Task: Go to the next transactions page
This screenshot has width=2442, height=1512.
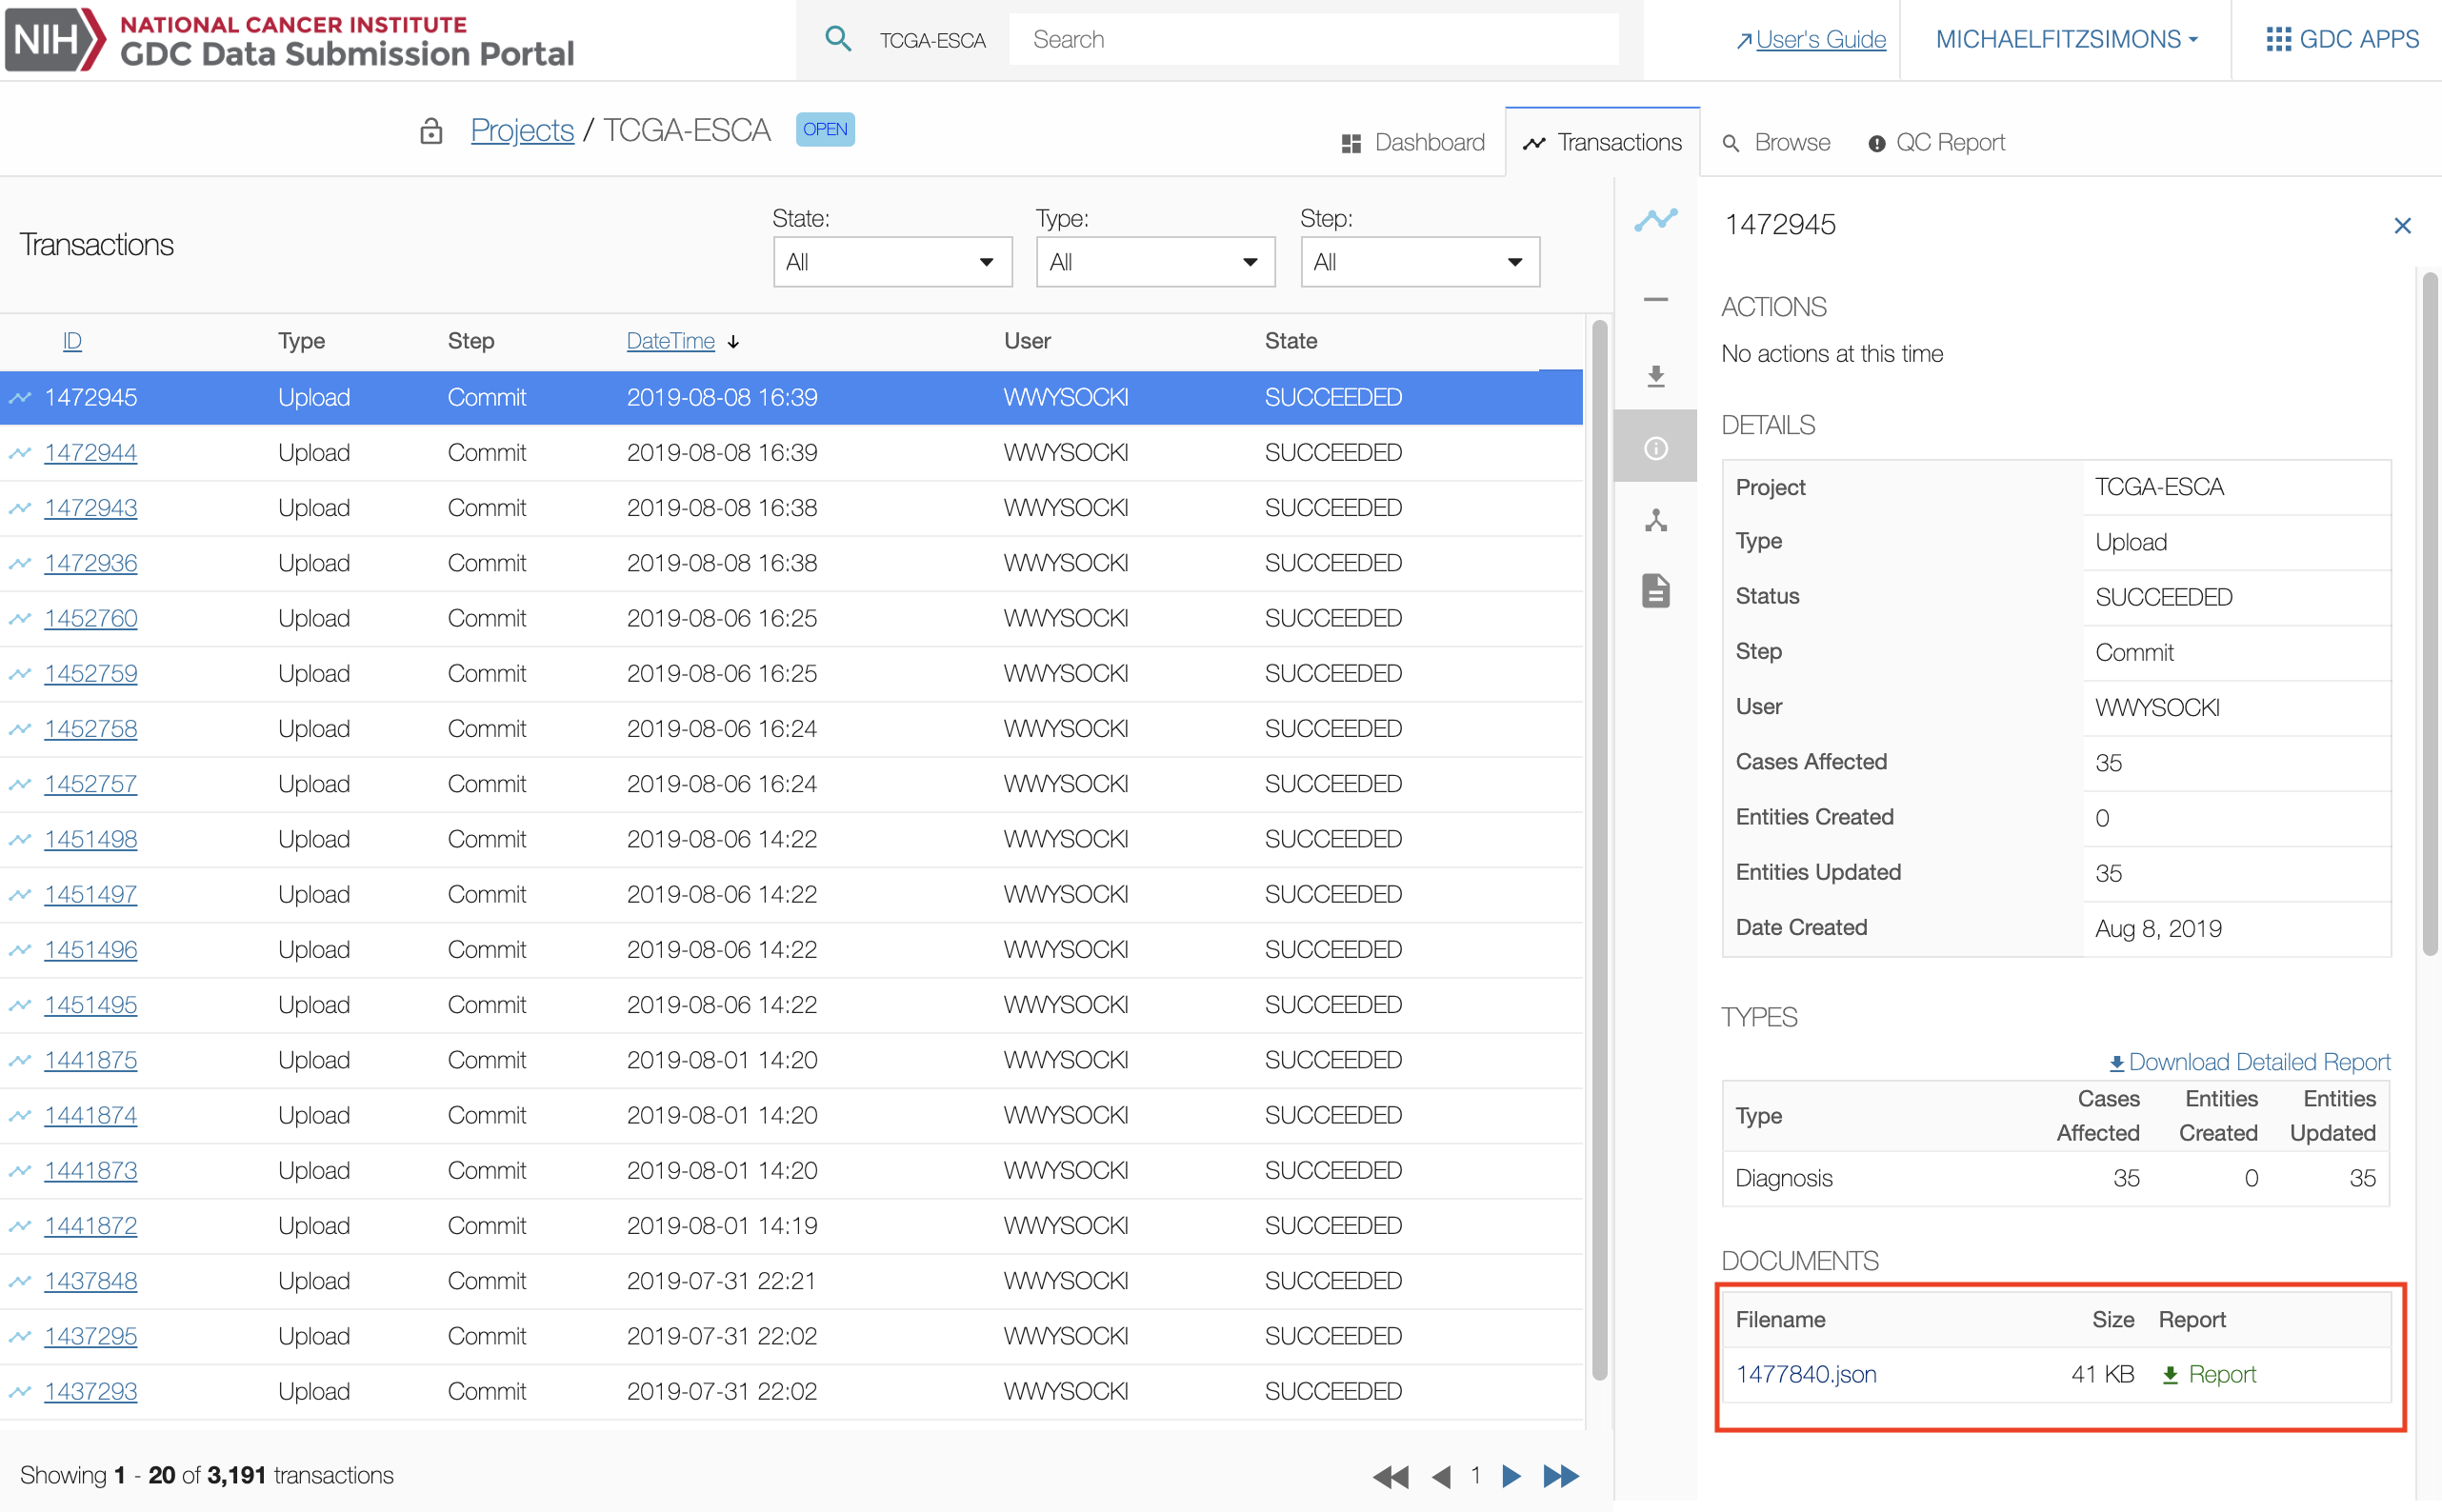Action: point(1511,1476)
